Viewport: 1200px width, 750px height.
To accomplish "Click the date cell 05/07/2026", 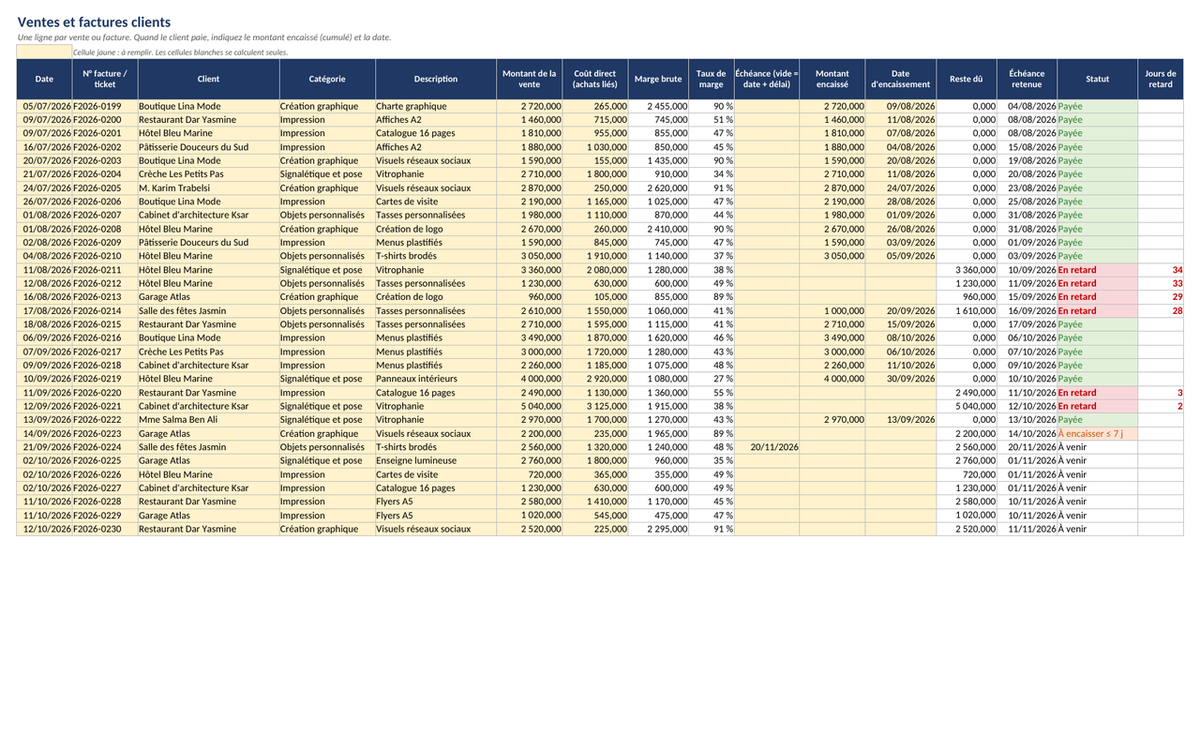I will [x=44, y=106].
